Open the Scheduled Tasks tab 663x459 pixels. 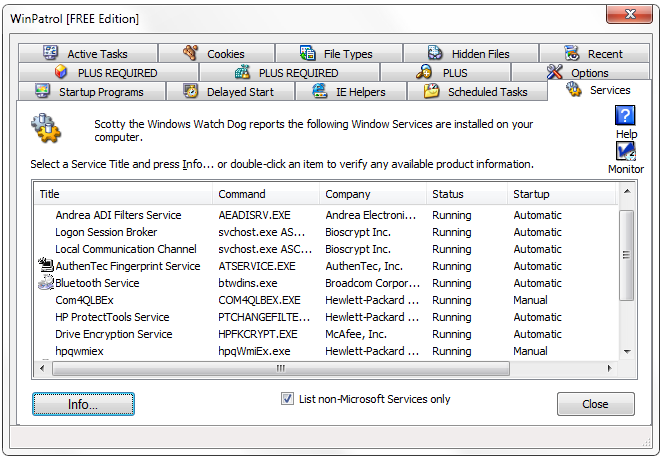[477, 91]
